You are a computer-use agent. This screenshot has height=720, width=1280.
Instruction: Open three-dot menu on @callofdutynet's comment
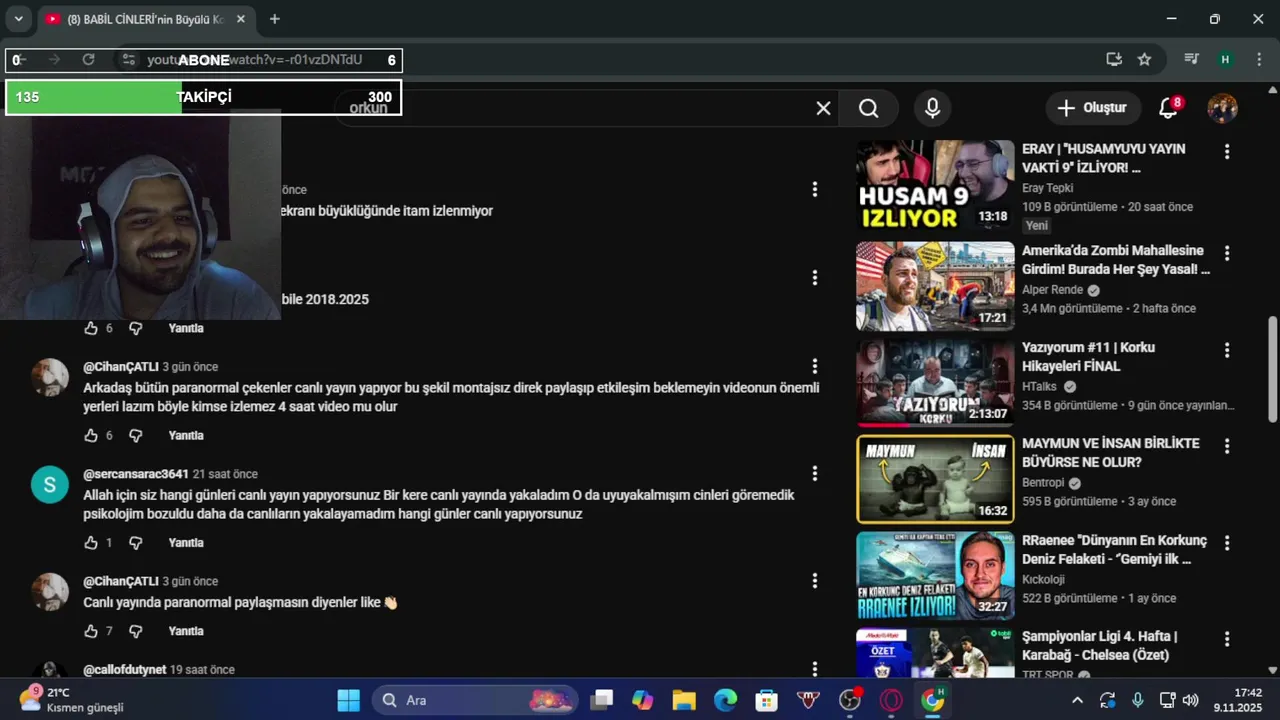(x=815, y=668)
